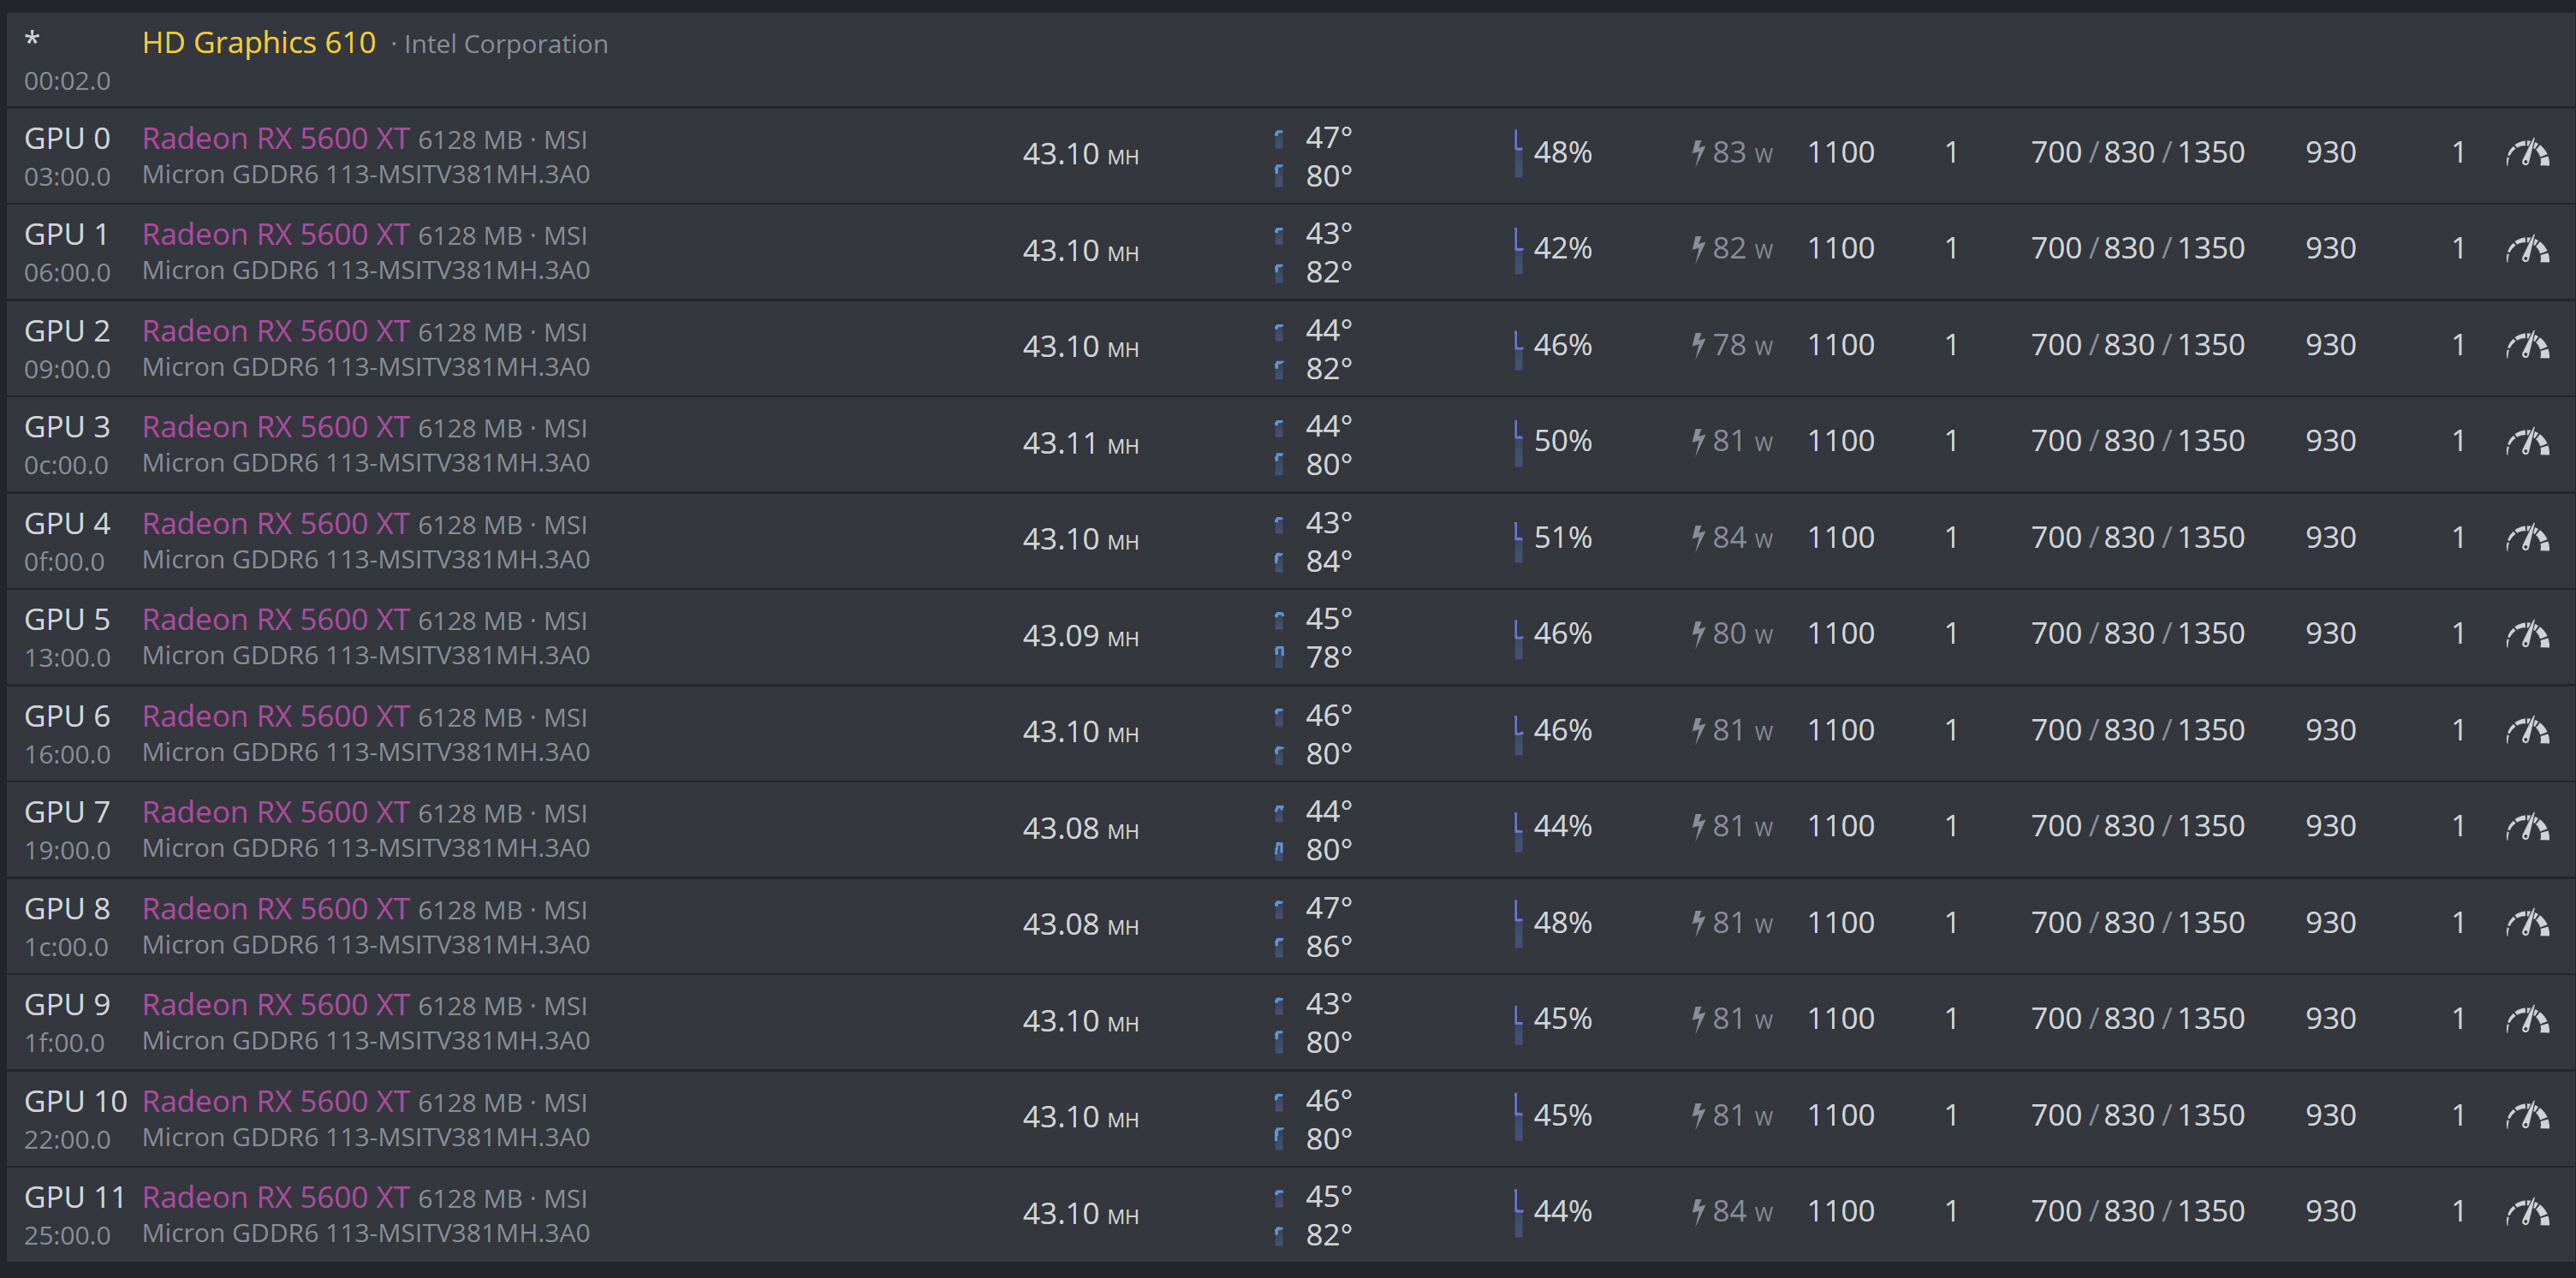Click speedometer icon on GPU 11 row
The height and width of the screenshot is (1278, 2576).
tap(2526, 1212)
